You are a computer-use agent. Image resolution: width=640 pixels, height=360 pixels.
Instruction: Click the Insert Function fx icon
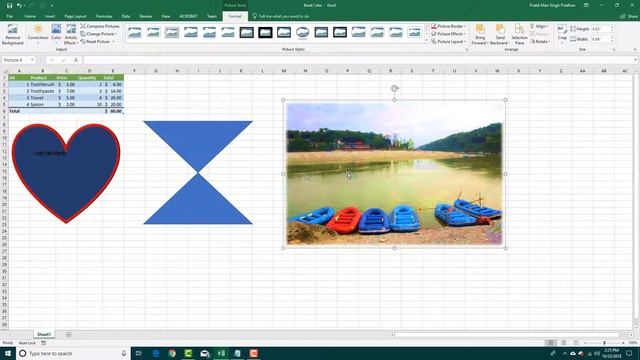(x=76, y=60)
